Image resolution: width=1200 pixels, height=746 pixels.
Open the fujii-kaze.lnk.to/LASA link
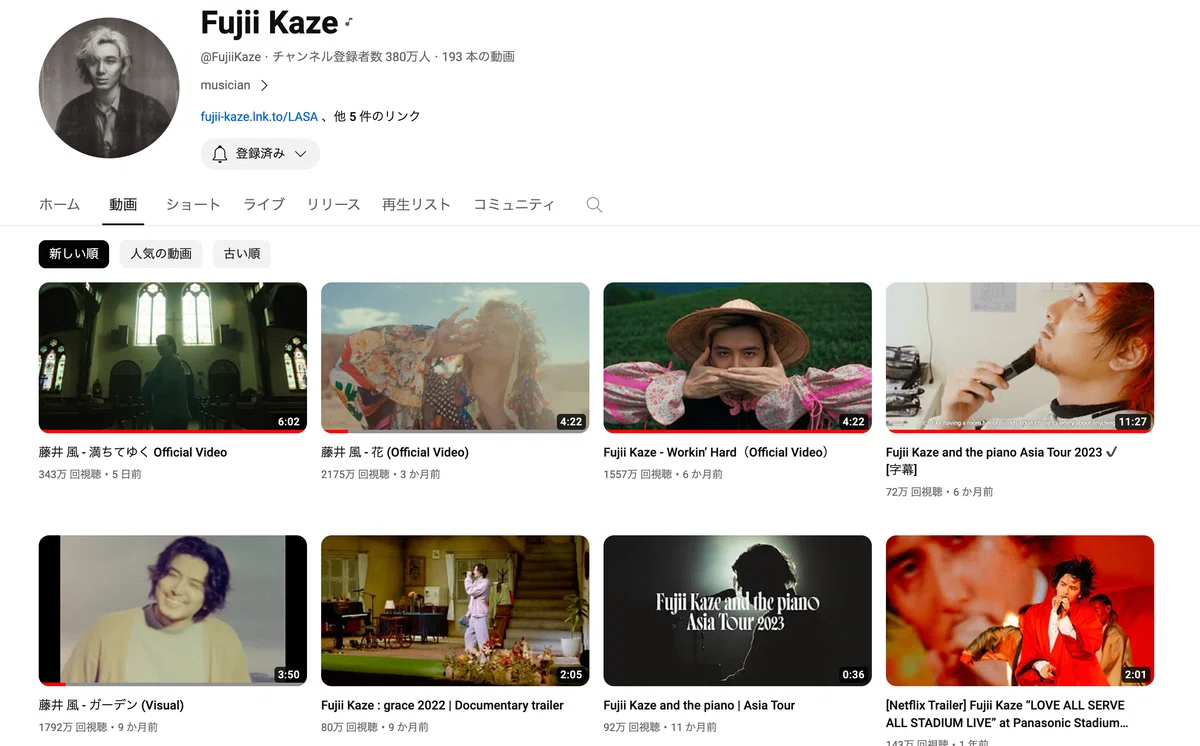[259, 117]
